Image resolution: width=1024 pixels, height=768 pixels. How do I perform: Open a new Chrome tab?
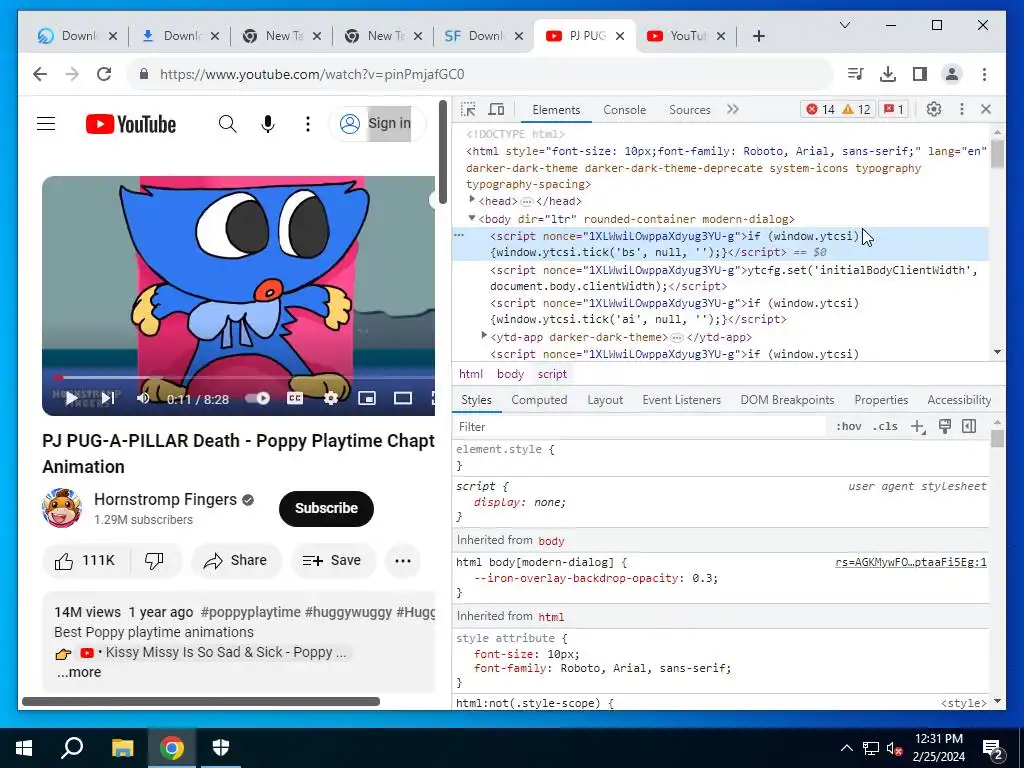[x=758, y=36]
